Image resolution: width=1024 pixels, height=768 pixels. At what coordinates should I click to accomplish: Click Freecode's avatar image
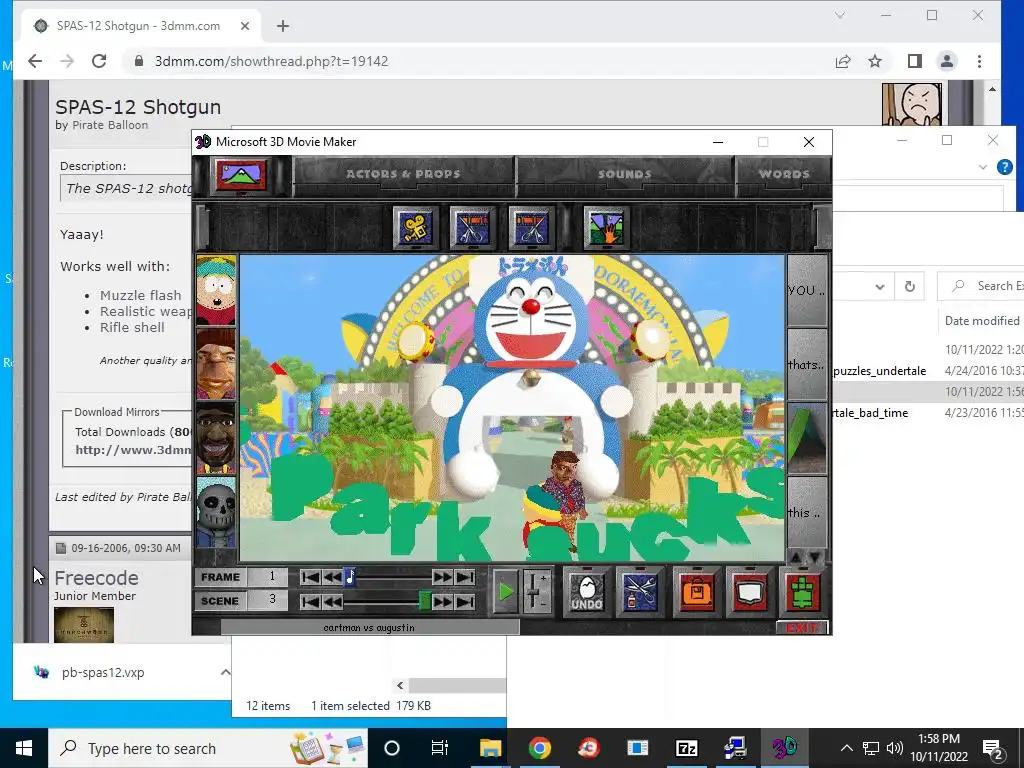[x=84, y=625]
